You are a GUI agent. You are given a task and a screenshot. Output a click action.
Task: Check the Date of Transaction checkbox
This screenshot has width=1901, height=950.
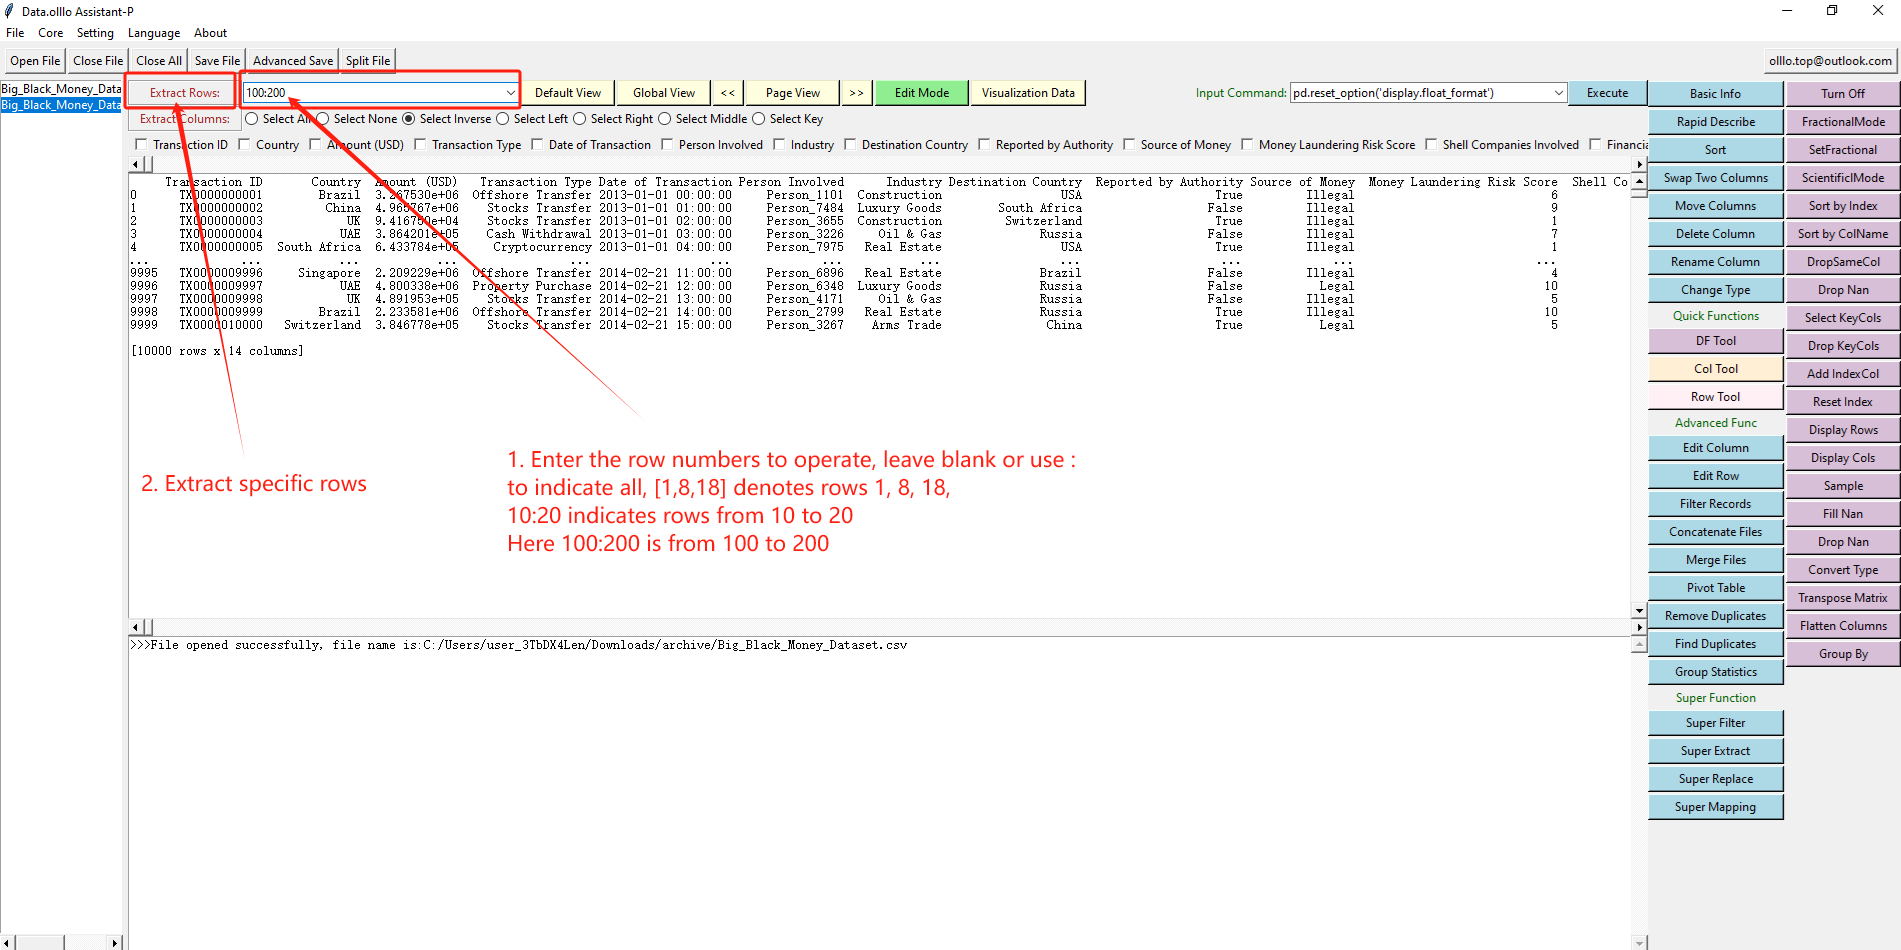[x=537, y=145]
